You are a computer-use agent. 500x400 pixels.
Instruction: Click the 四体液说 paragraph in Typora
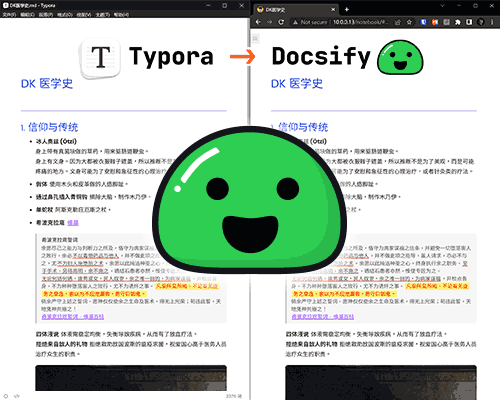(116, 334)
